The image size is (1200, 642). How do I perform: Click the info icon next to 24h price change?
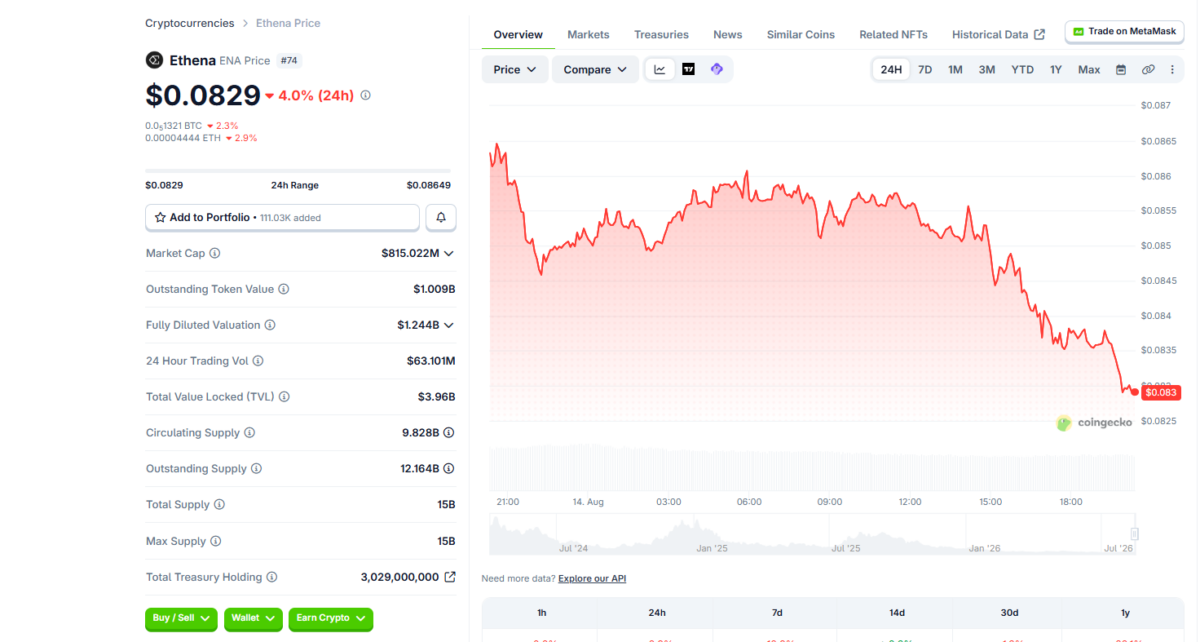point(365,95)
